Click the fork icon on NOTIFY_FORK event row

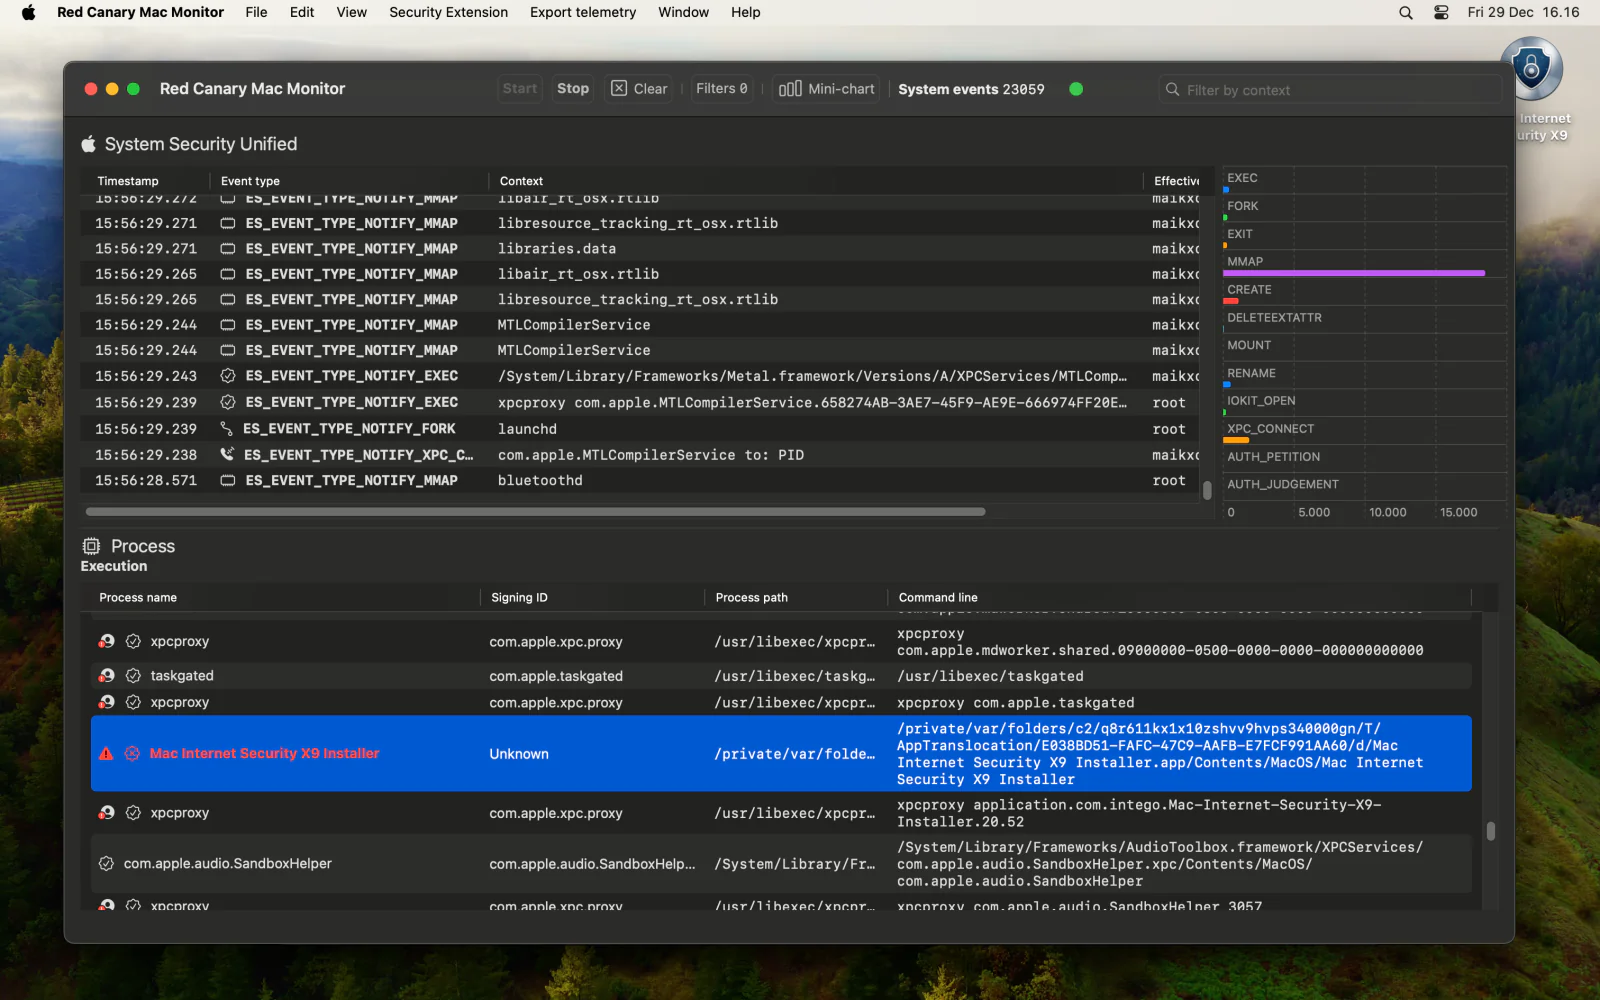[227, 429]
